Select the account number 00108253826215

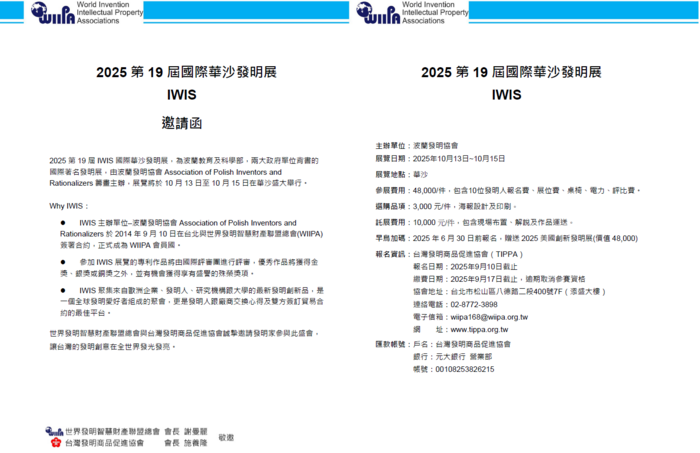point(464,369)
